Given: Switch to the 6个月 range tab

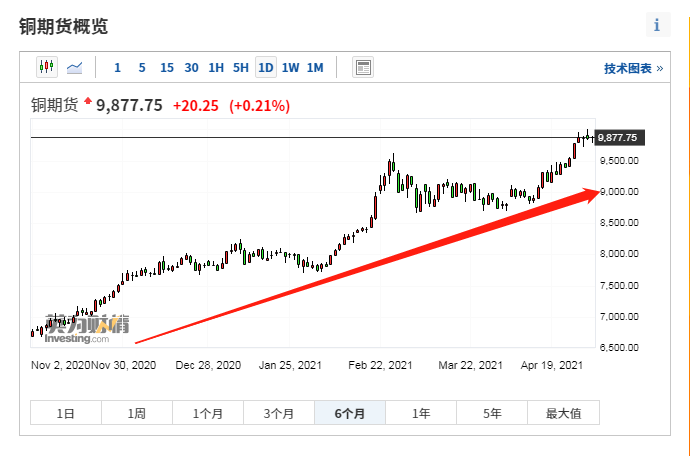Looking at the screenshot, I should [350, 413].
